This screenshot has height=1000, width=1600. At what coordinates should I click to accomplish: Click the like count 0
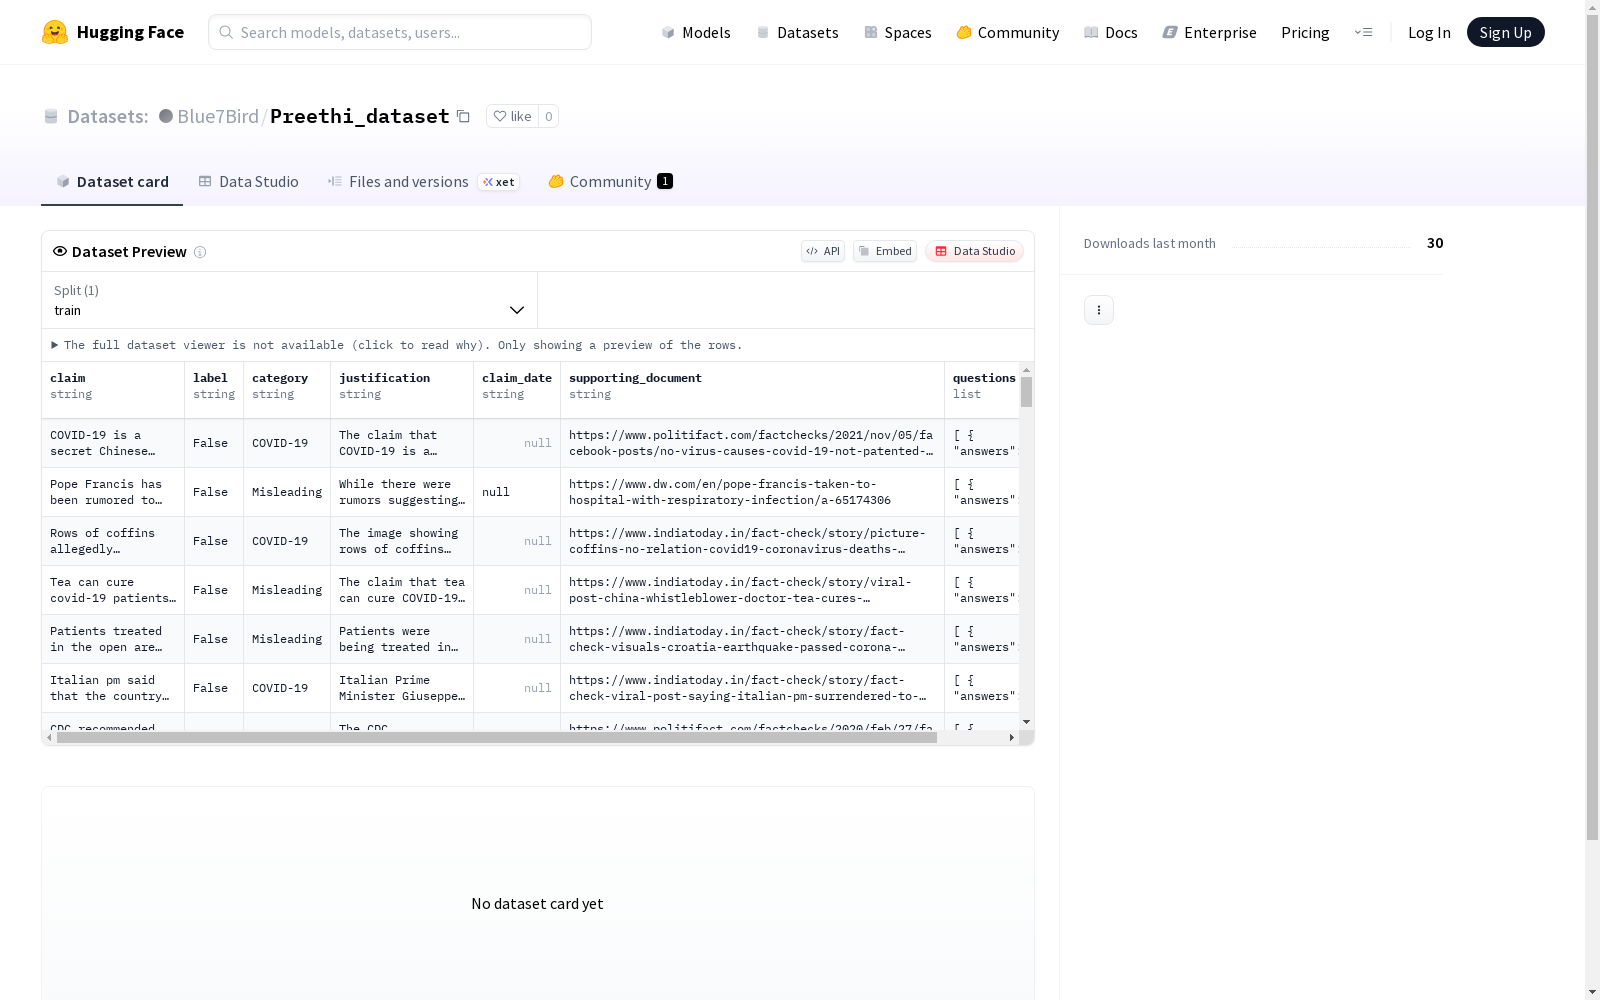click(x=548, y=116)
